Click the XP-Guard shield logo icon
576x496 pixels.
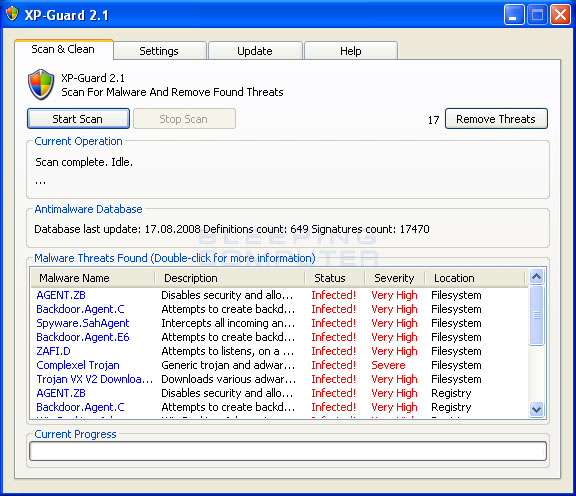(x=41, y=85)
